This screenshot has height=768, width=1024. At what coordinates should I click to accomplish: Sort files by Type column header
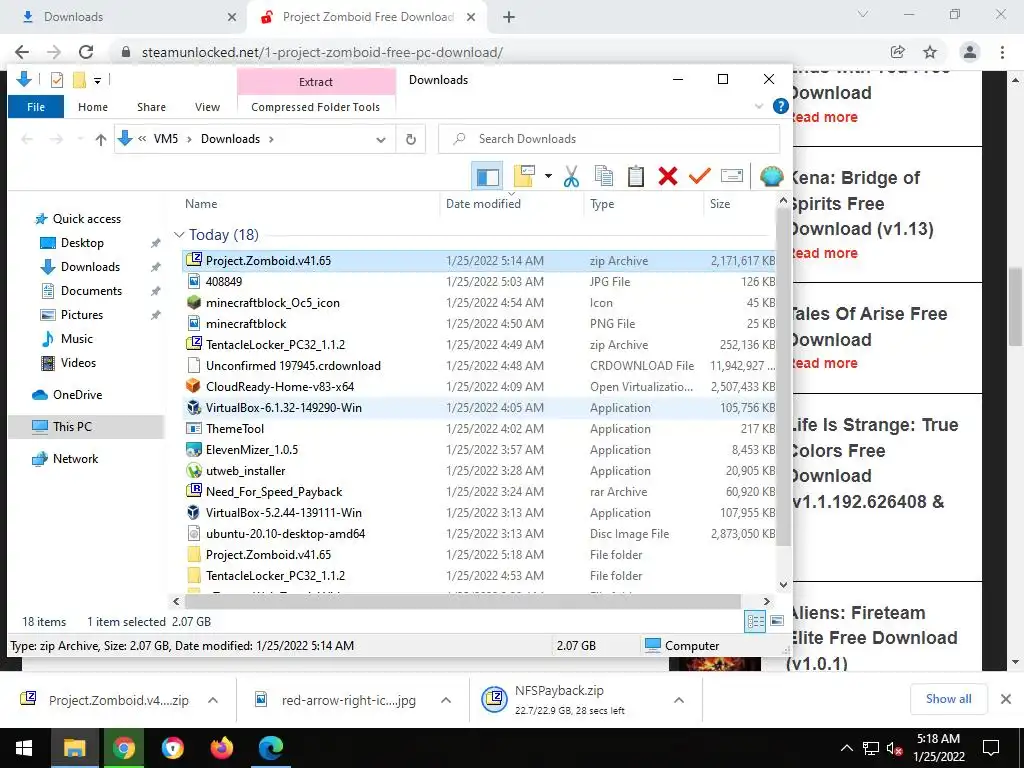[x=601, y=204]
